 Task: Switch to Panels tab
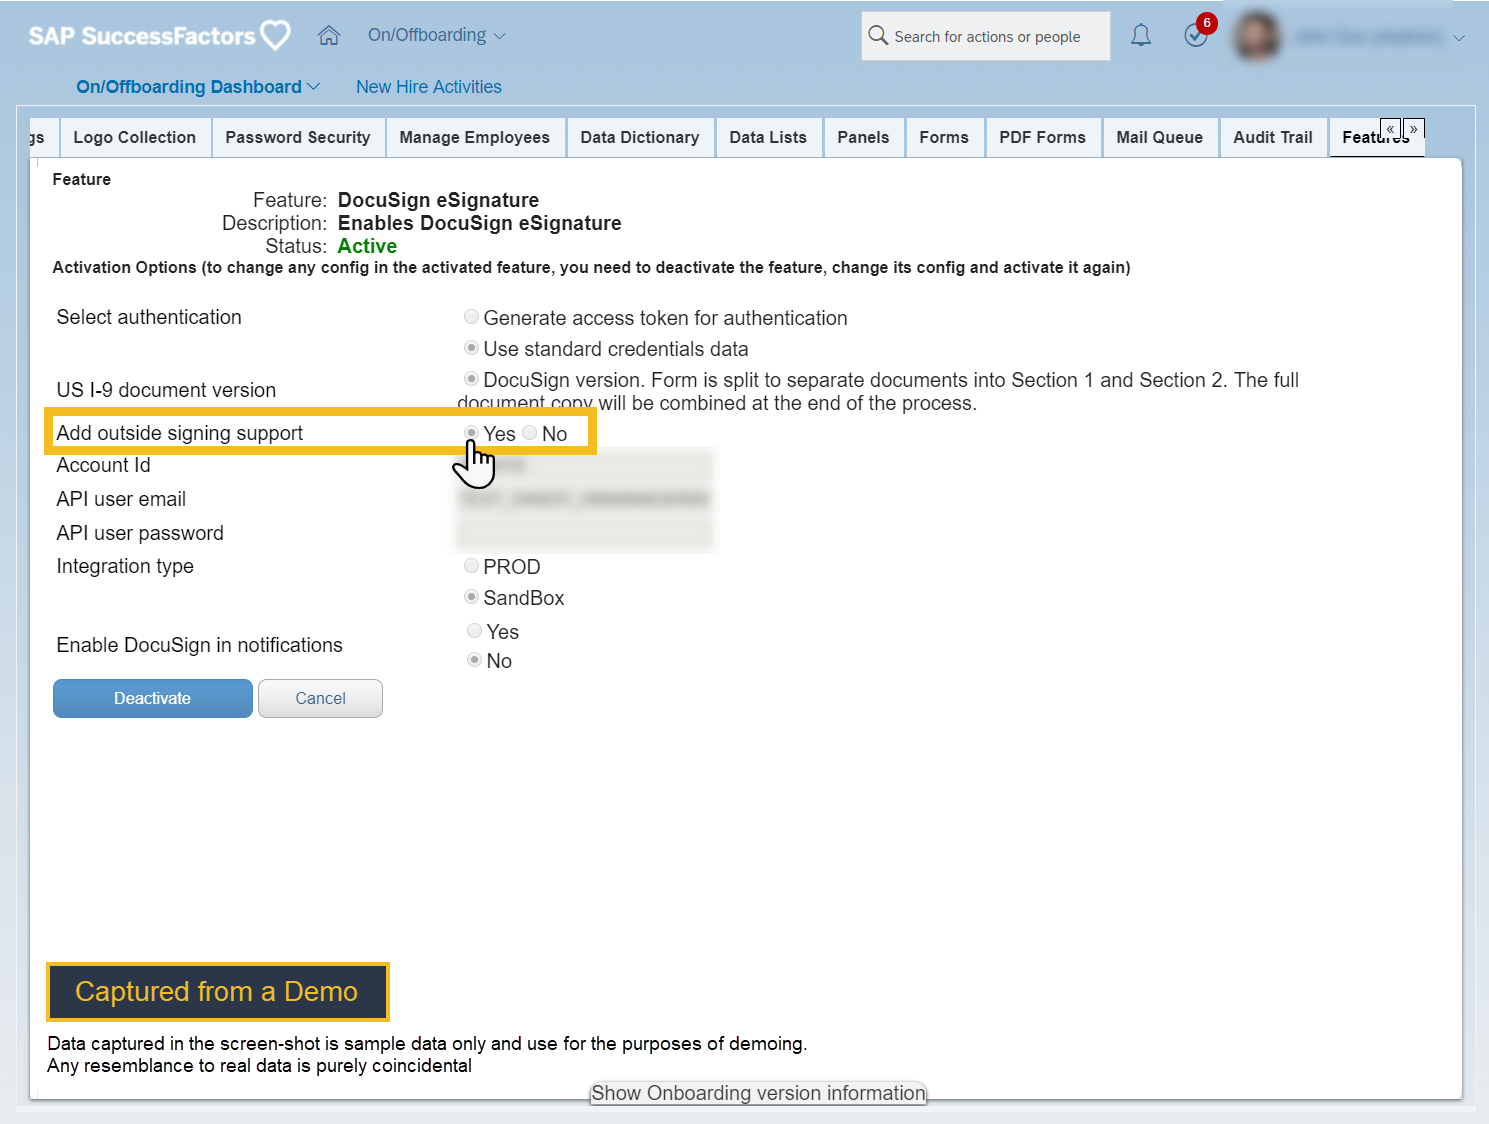pos(863,137)
